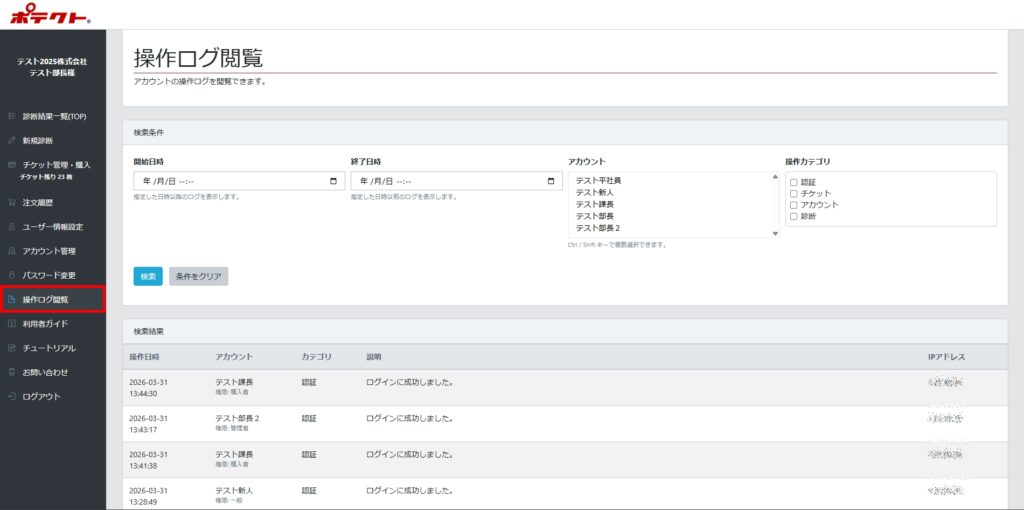Enable the 認証 category checkbox
This screenshot has height=510, width=1024.
pyautogui.click(x=794, y=182)
